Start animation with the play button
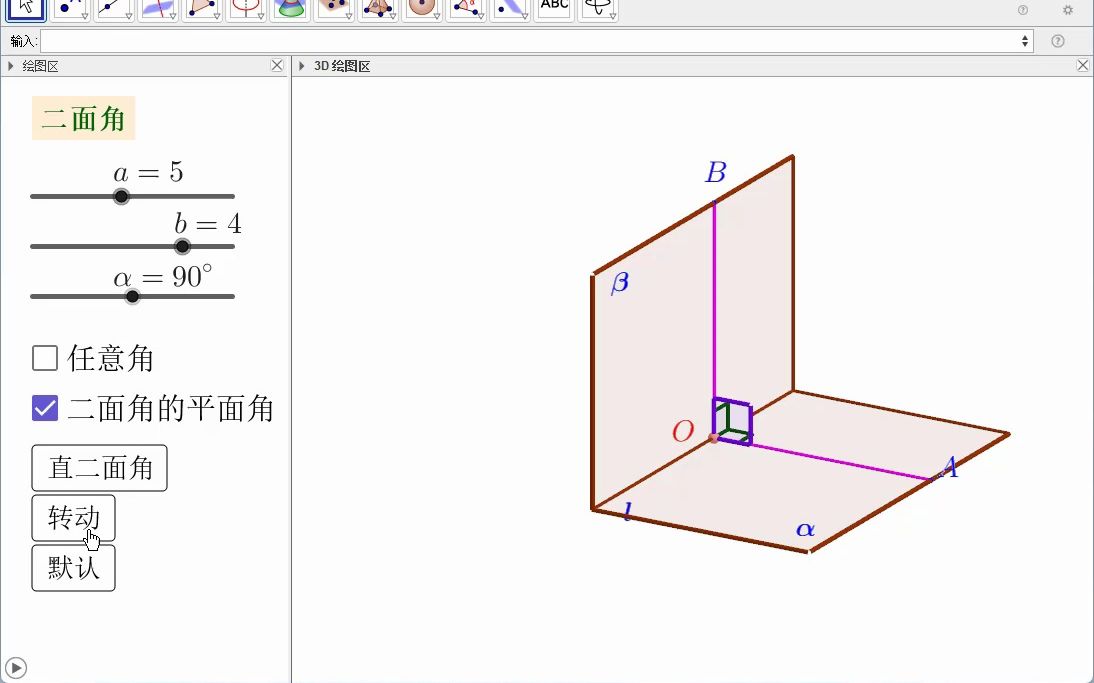The image size is (1094, 683). (x=15, y=668)
